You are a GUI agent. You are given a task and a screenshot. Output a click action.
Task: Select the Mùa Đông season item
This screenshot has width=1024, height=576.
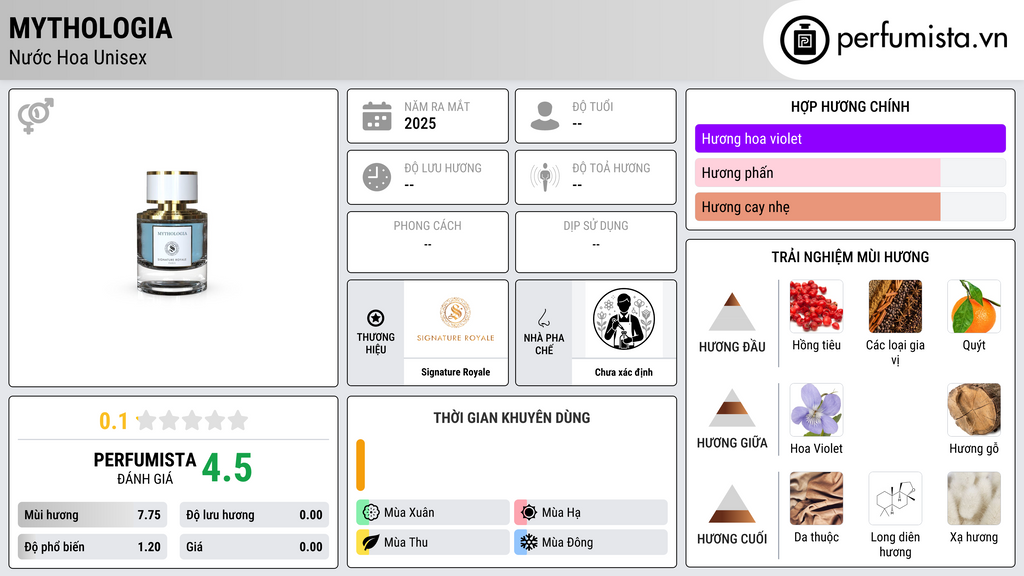pyautogui.click(x=591, y=542)
